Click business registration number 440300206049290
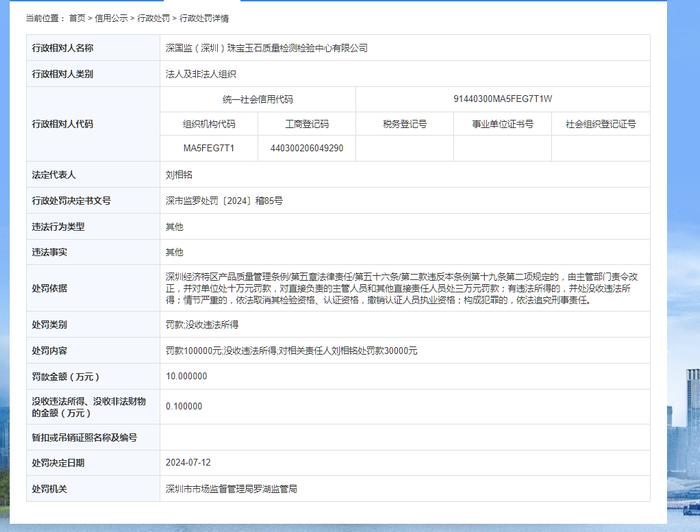The height and width of the screenshot is (532, 700). pos(306,148)
